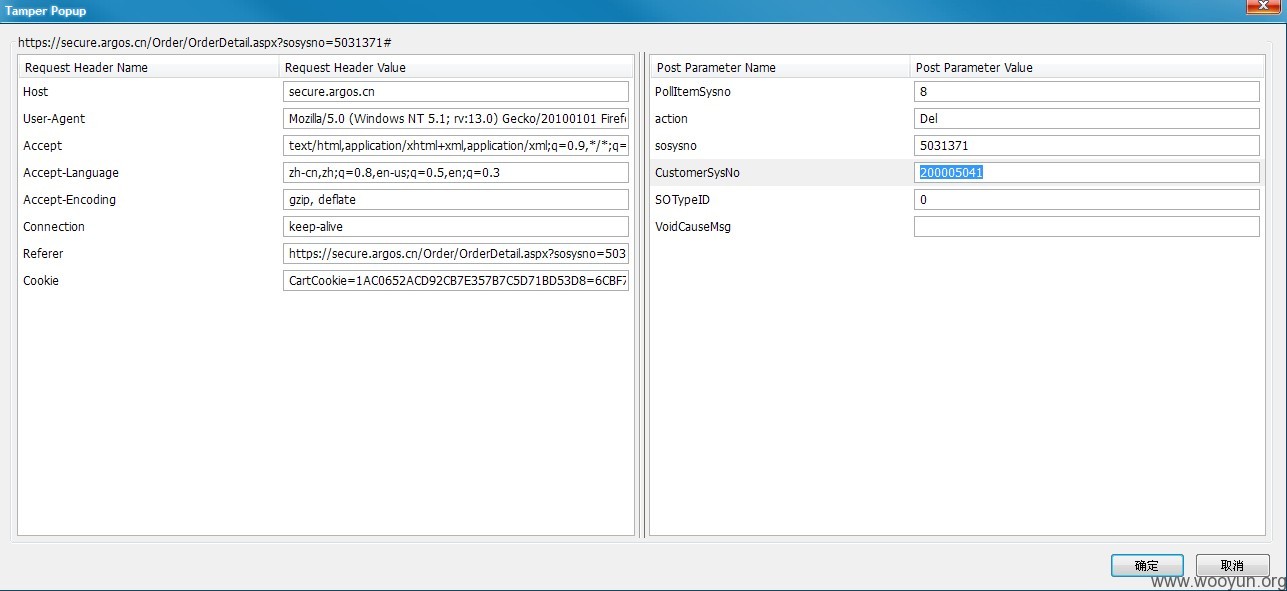Viewport: 1287px width, 591px height.
Task: Click the 确定 confirm button
Action: pyautogui.click(x=1147, y=565)
